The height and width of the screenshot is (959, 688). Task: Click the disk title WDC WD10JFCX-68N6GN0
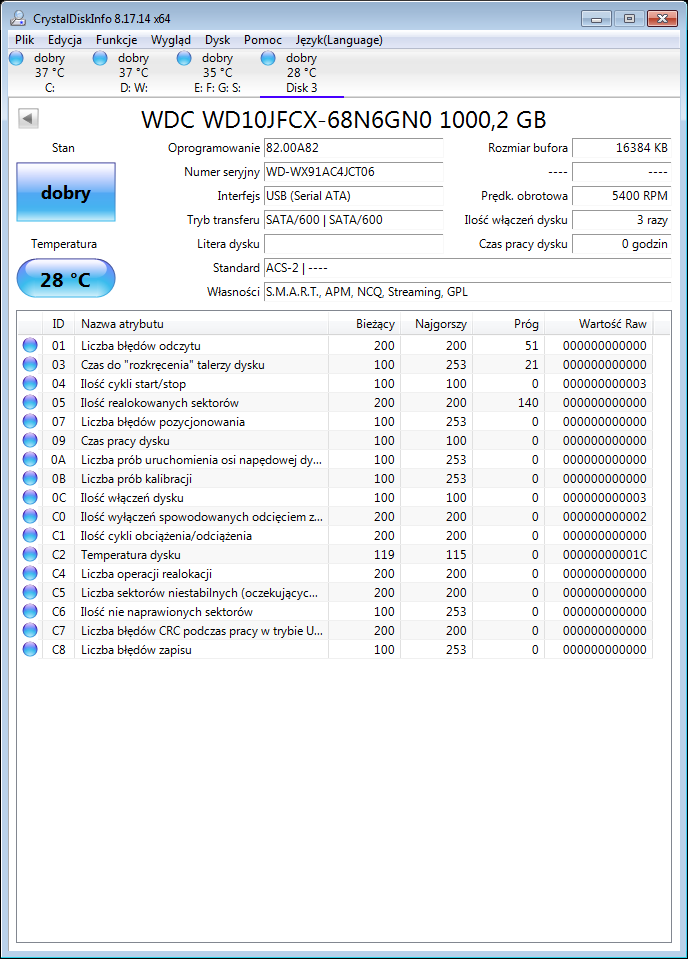pyautogui.click(x=344, y=120)
